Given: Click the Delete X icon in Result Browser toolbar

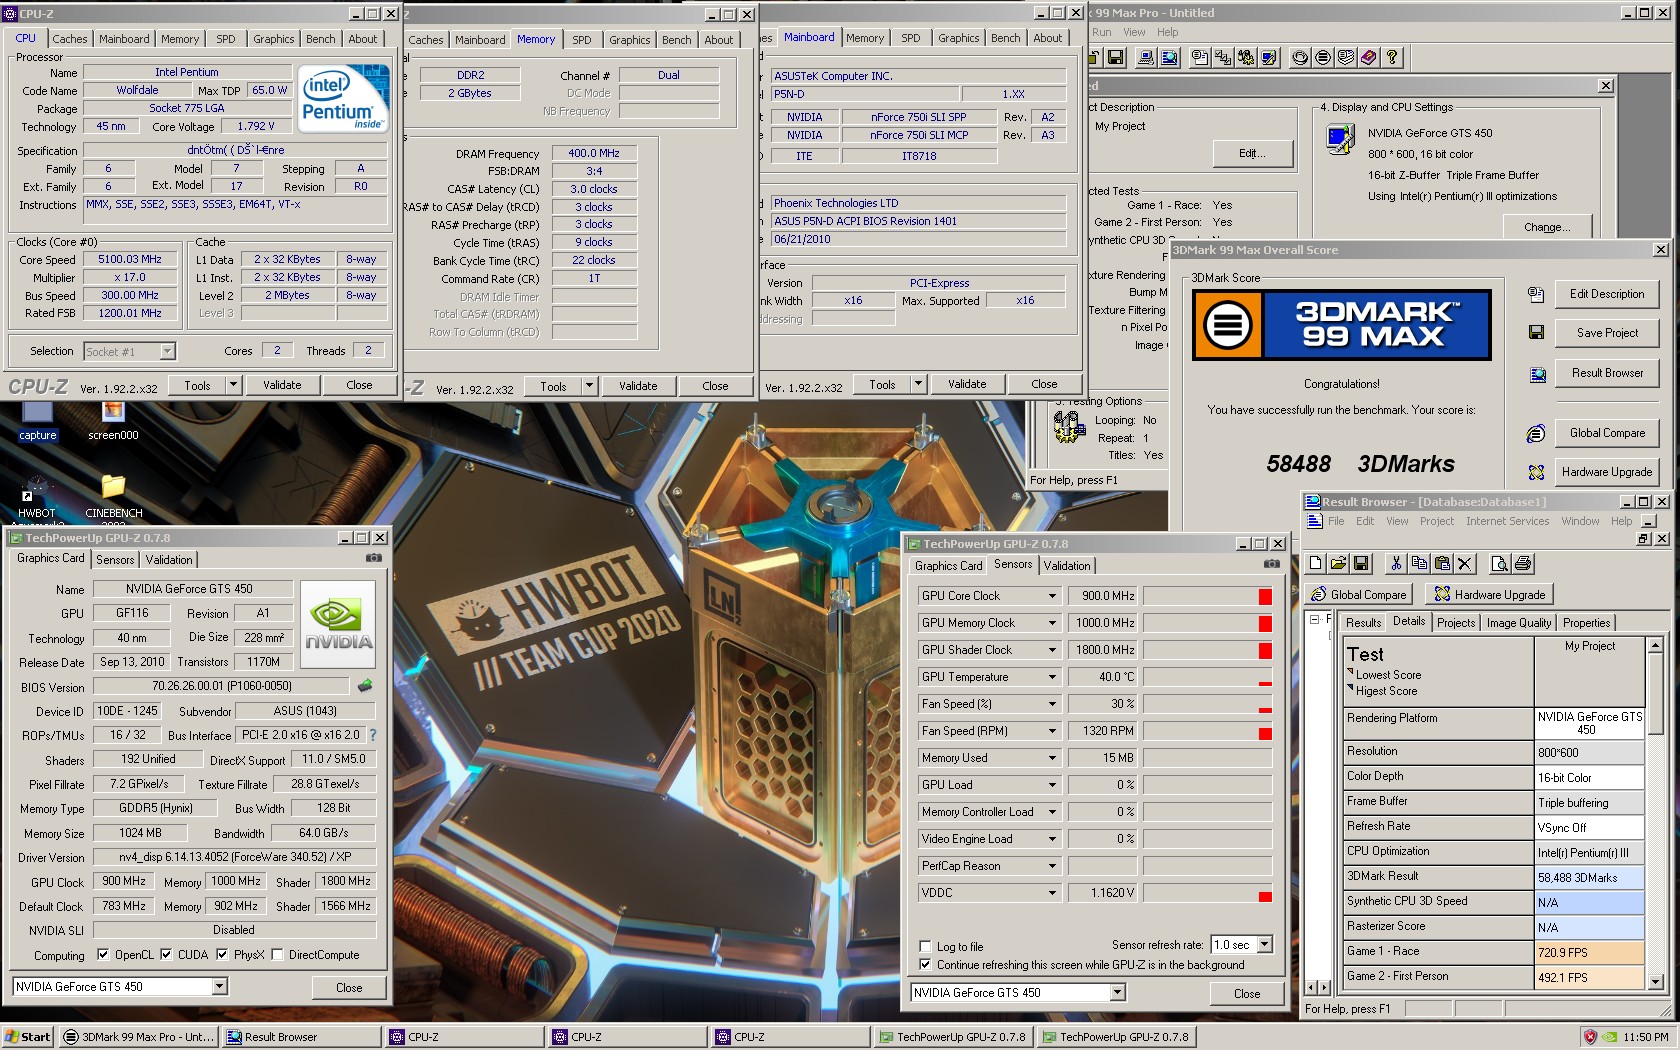Looking at the screenshot, I should click(1464, 564).
